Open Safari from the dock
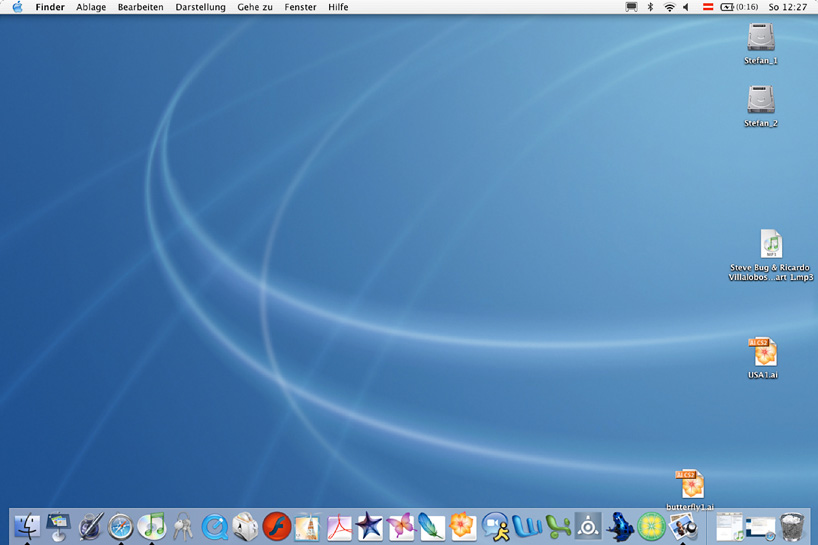818x545 pixels. [121, 525]
